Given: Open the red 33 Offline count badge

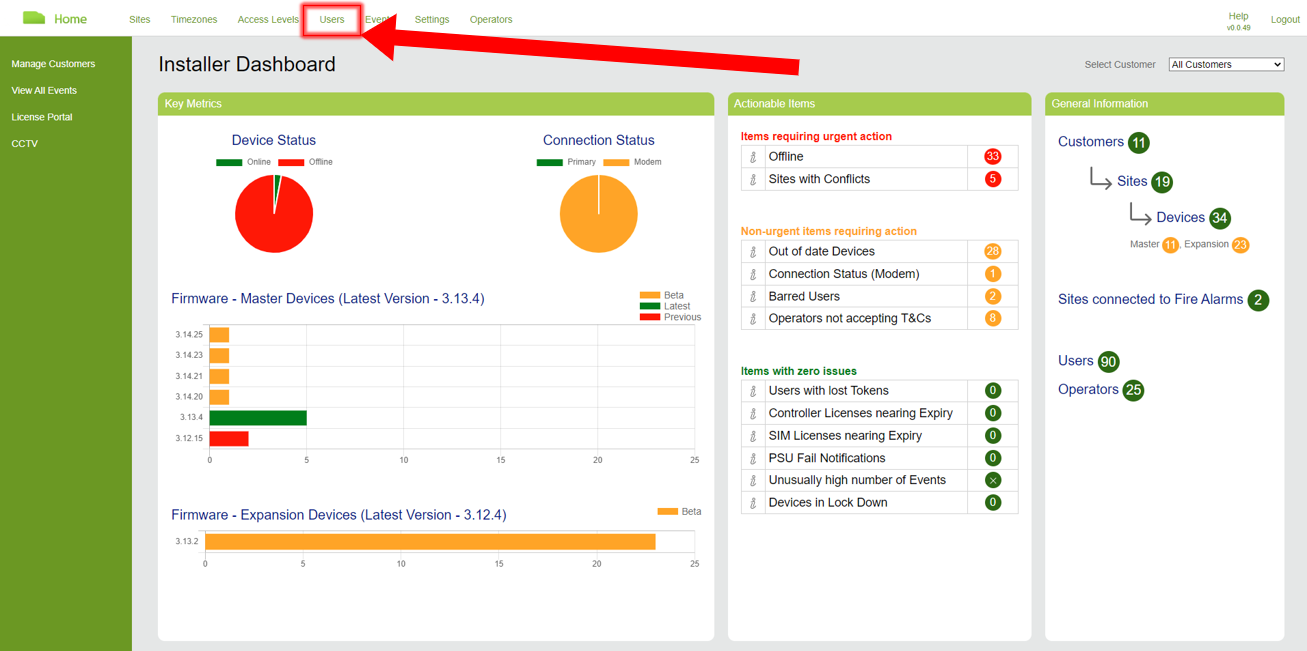Looking at the screenshot, I should (993, 156).
